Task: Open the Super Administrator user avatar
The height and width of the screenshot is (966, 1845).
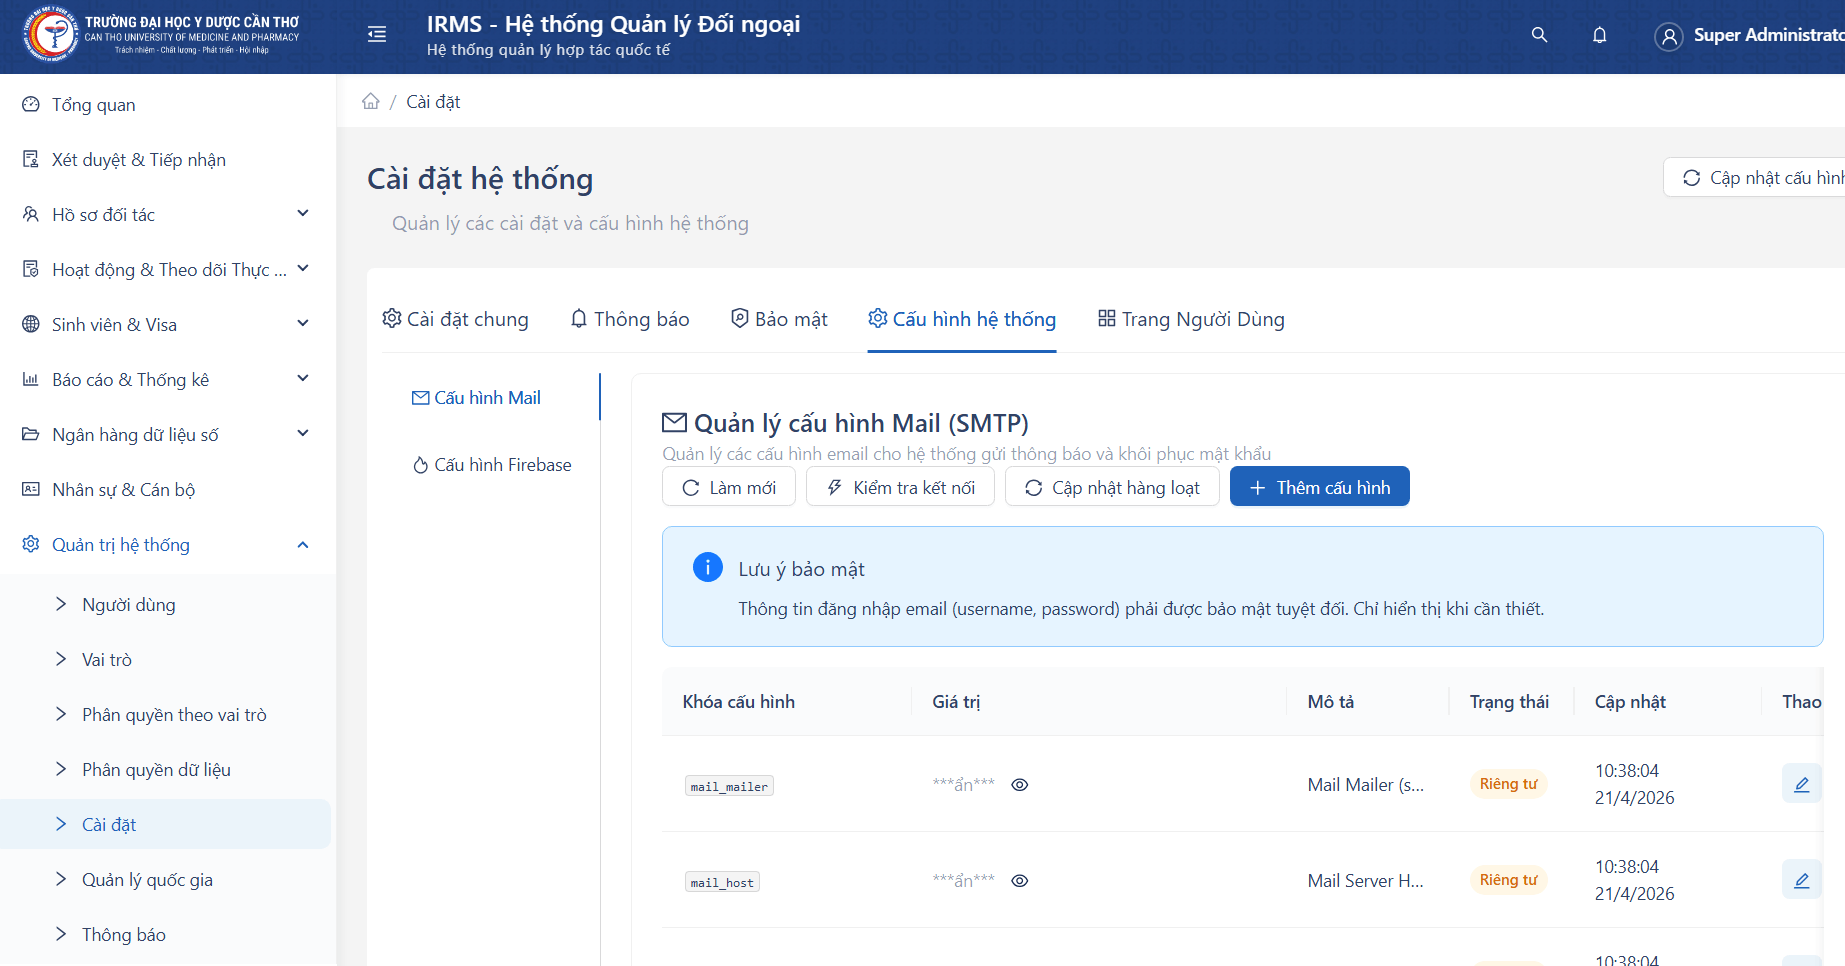Action: [x=1668, y=37]
